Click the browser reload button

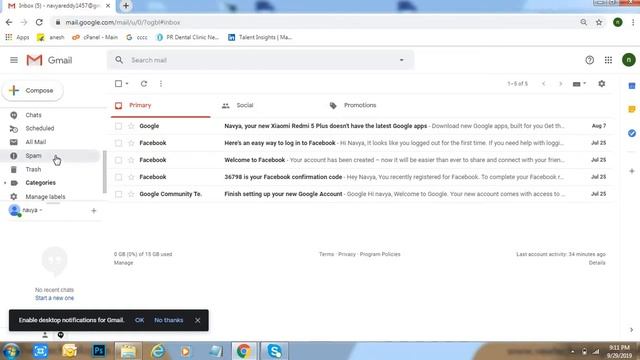[x=39, y=22]
